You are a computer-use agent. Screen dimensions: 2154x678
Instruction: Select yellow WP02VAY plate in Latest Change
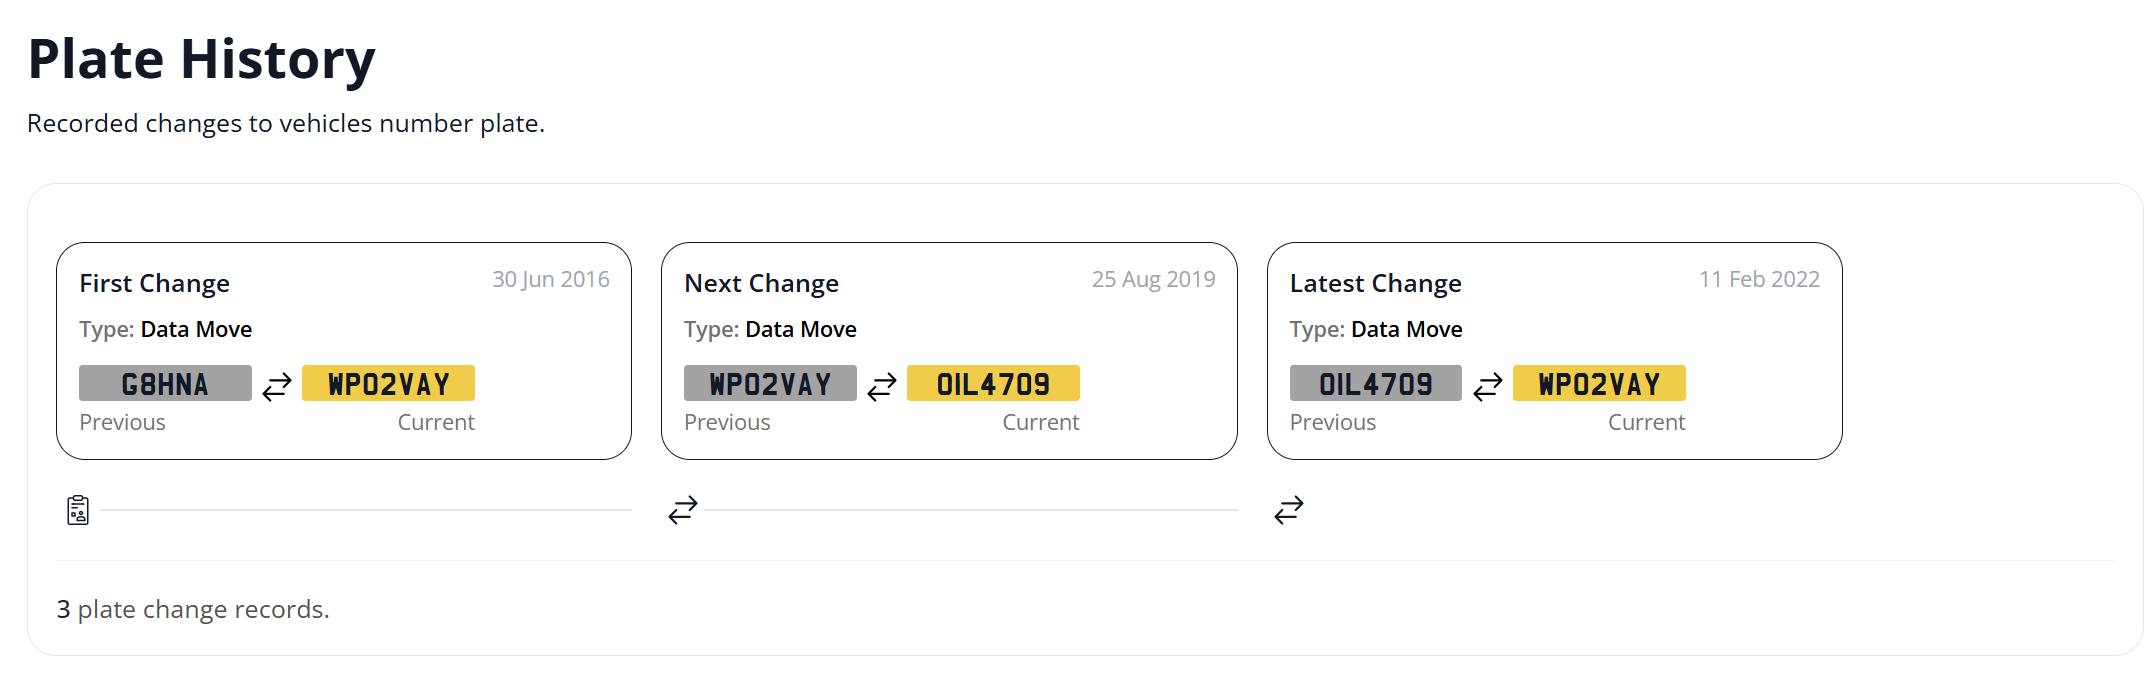coord(1599,383)
